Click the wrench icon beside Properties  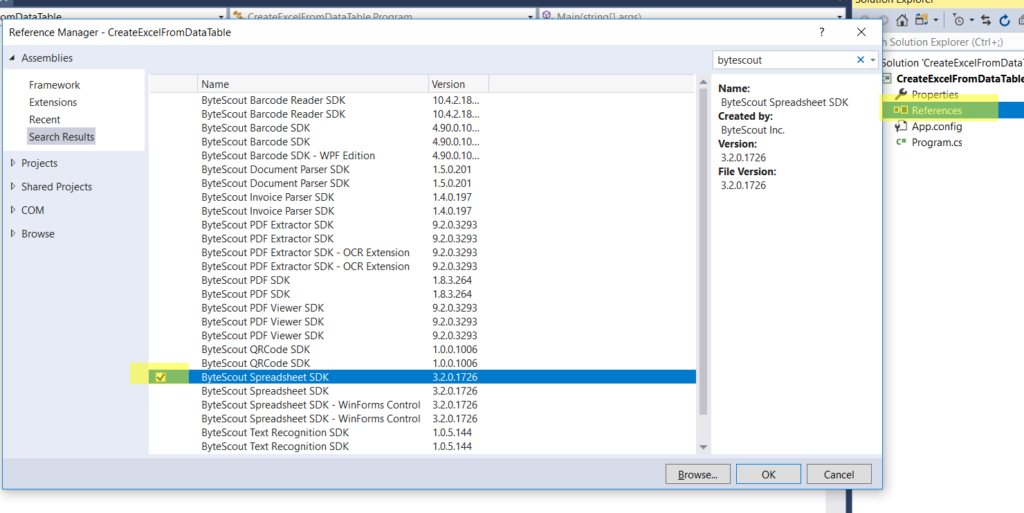pos(901,95)
